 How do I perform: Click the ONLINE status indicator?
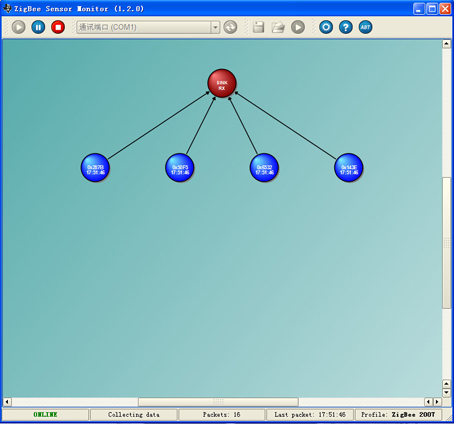pos(45,415)
